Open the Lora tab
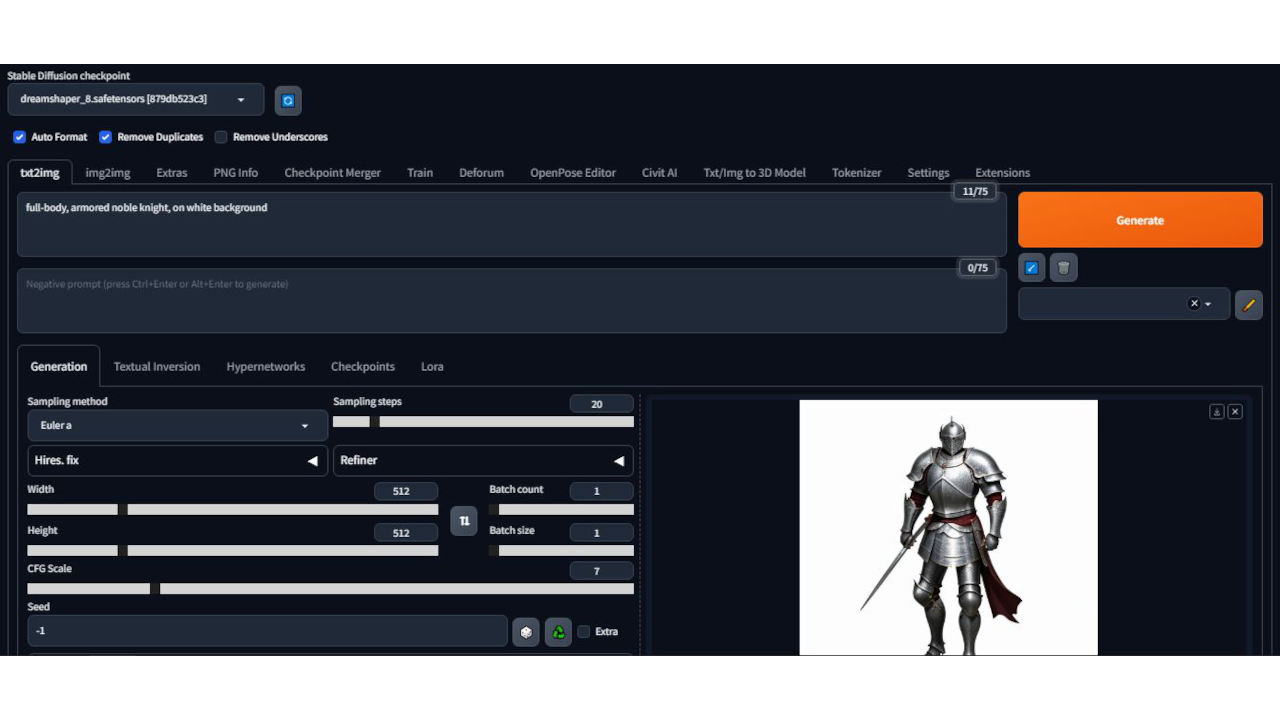The image size is (1280, 720). point(432,367)
